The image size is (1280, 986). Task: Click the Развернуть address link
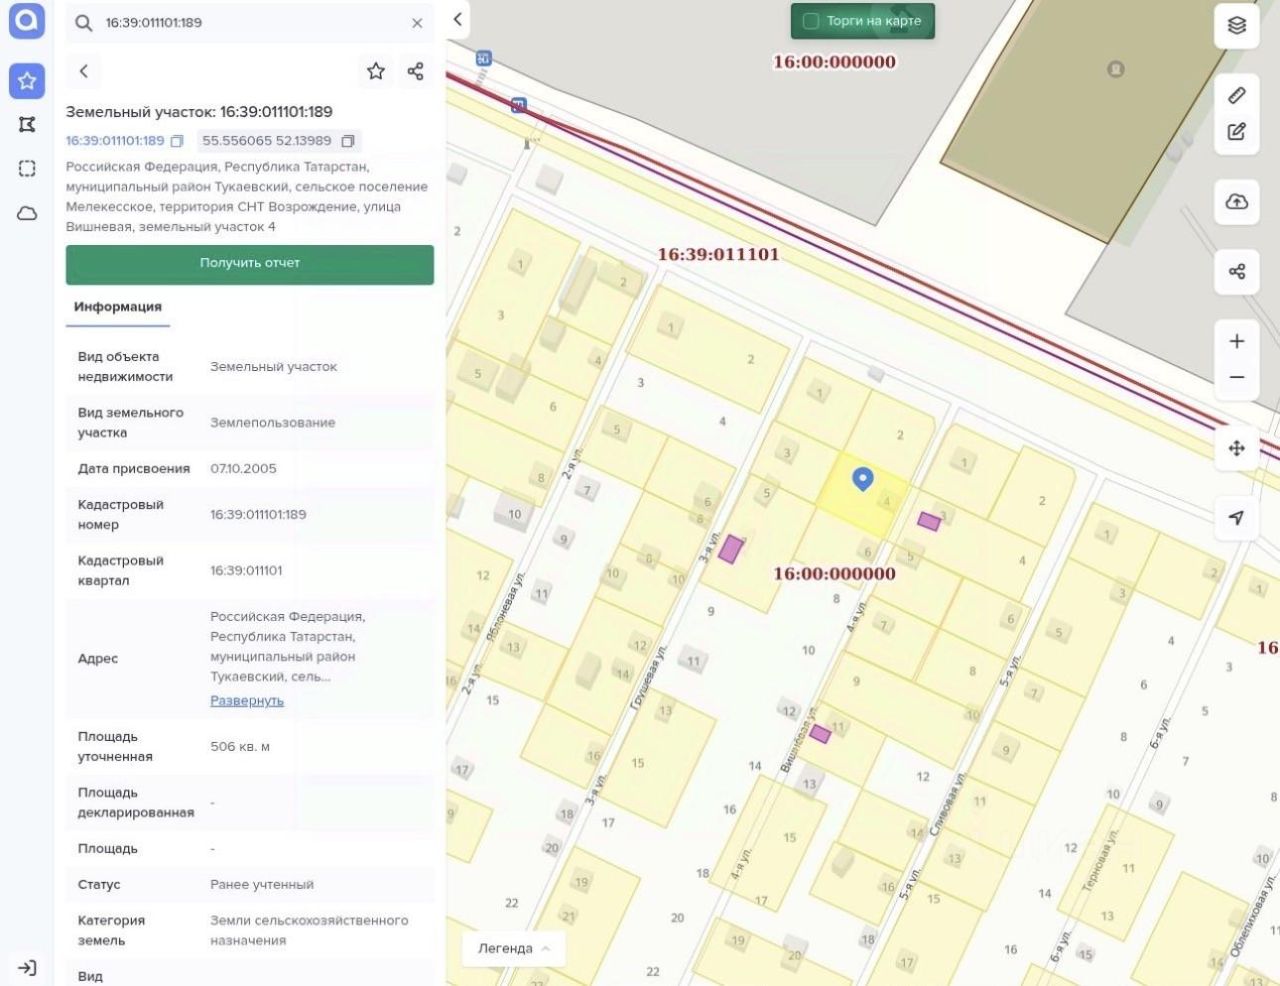247,701
